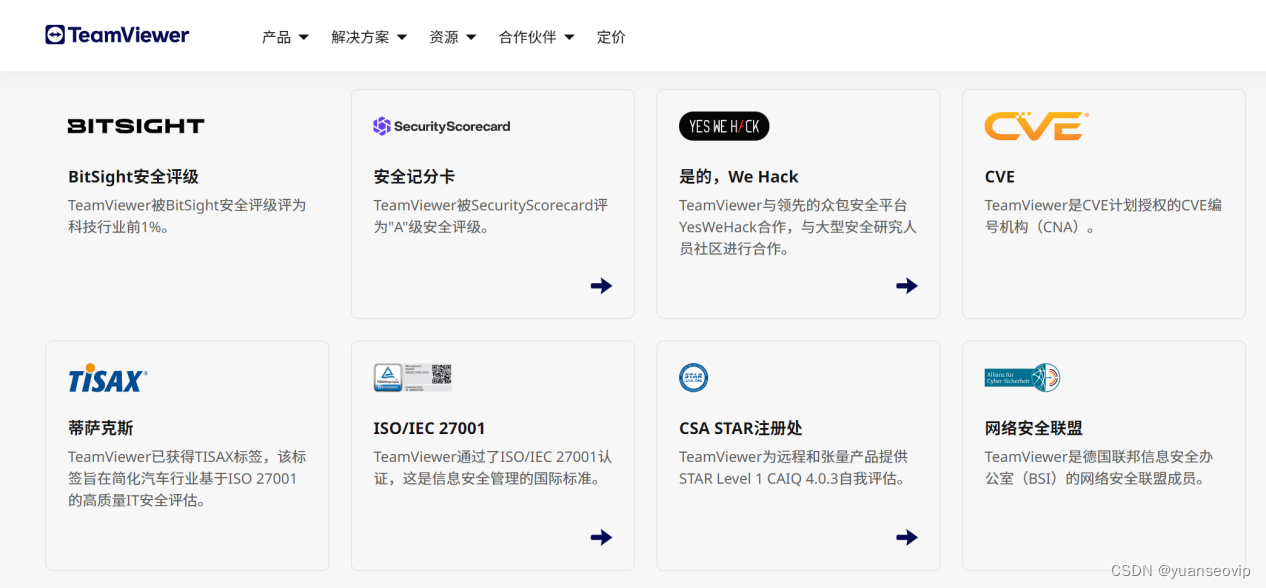Image resolution: width=1266 pixels, height=588 pixels.
Task: Open the CSA STAR注册处 heading
Action: (x=741, y=428)
